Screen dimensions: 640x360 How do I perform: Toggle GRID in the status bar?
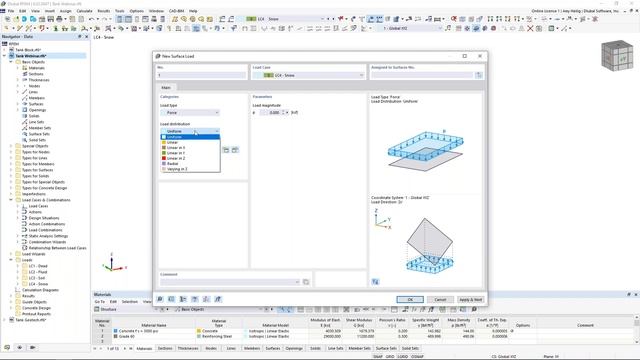tap(390, 356)
